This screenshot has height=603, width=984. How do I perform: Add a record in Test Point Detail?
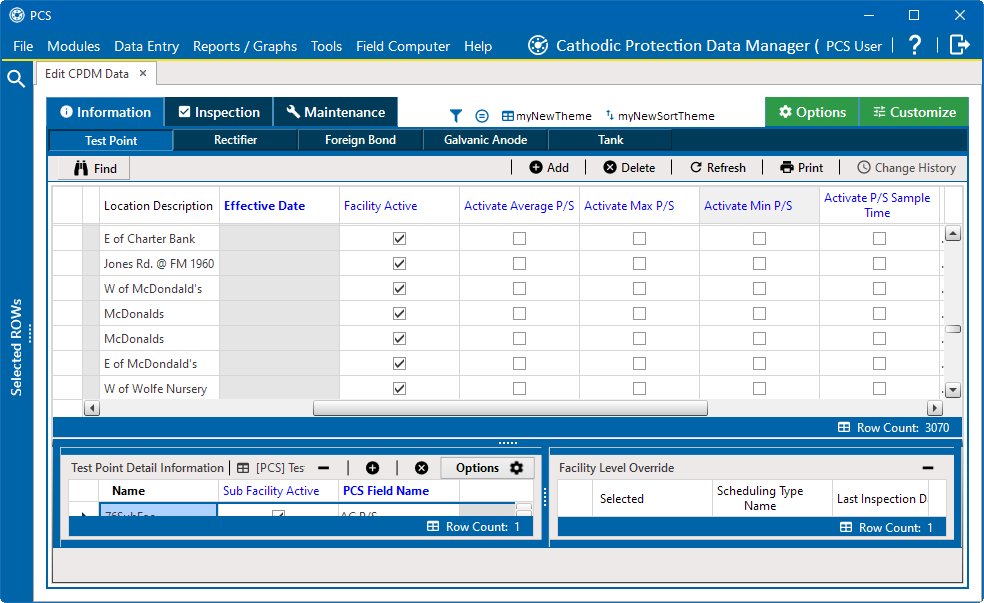[x=373, y=468]
